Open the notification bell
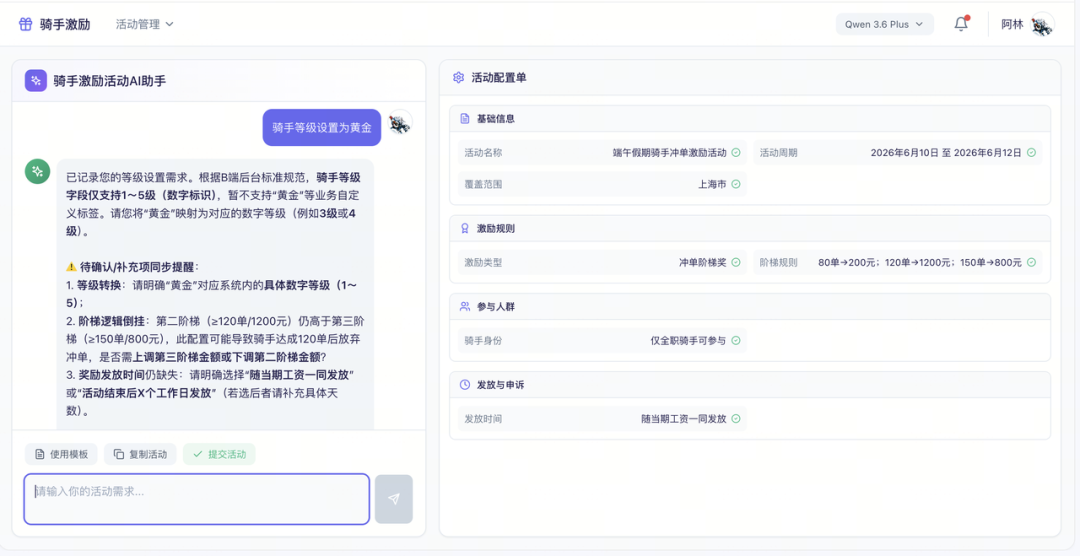 961,24
